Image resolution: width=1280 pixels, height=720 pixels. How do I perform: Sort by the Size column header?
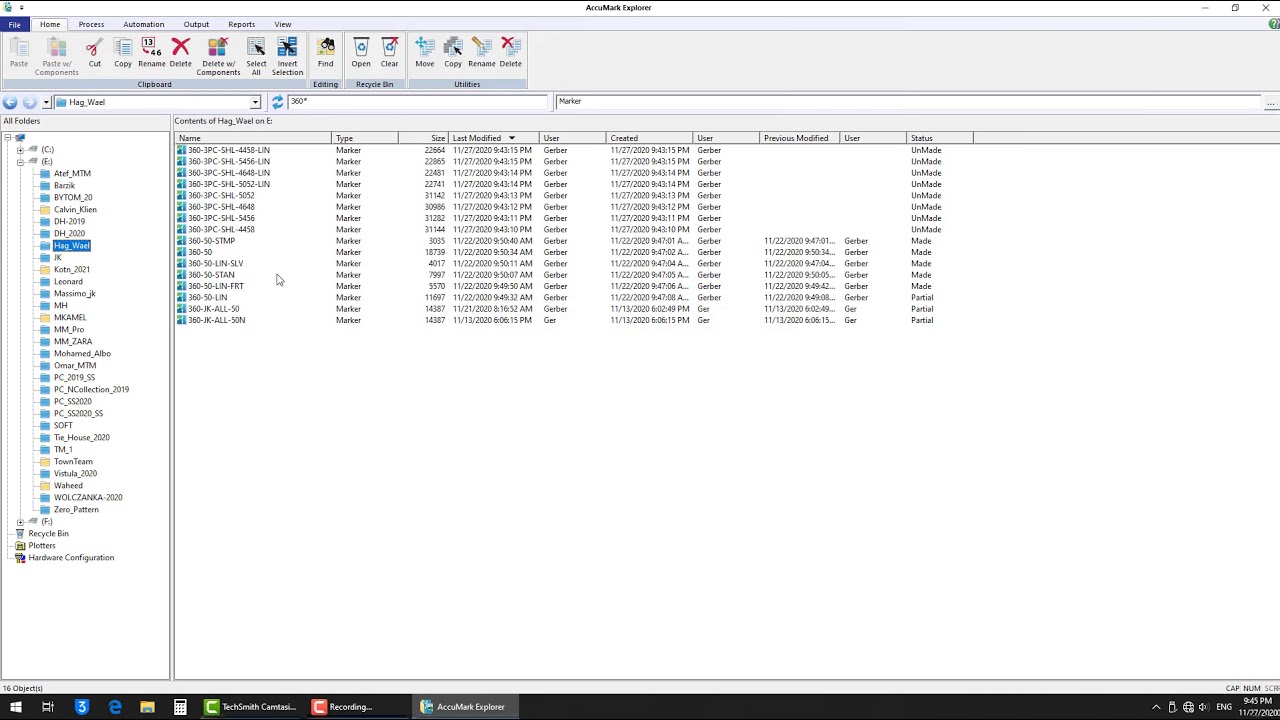[423, 138]
